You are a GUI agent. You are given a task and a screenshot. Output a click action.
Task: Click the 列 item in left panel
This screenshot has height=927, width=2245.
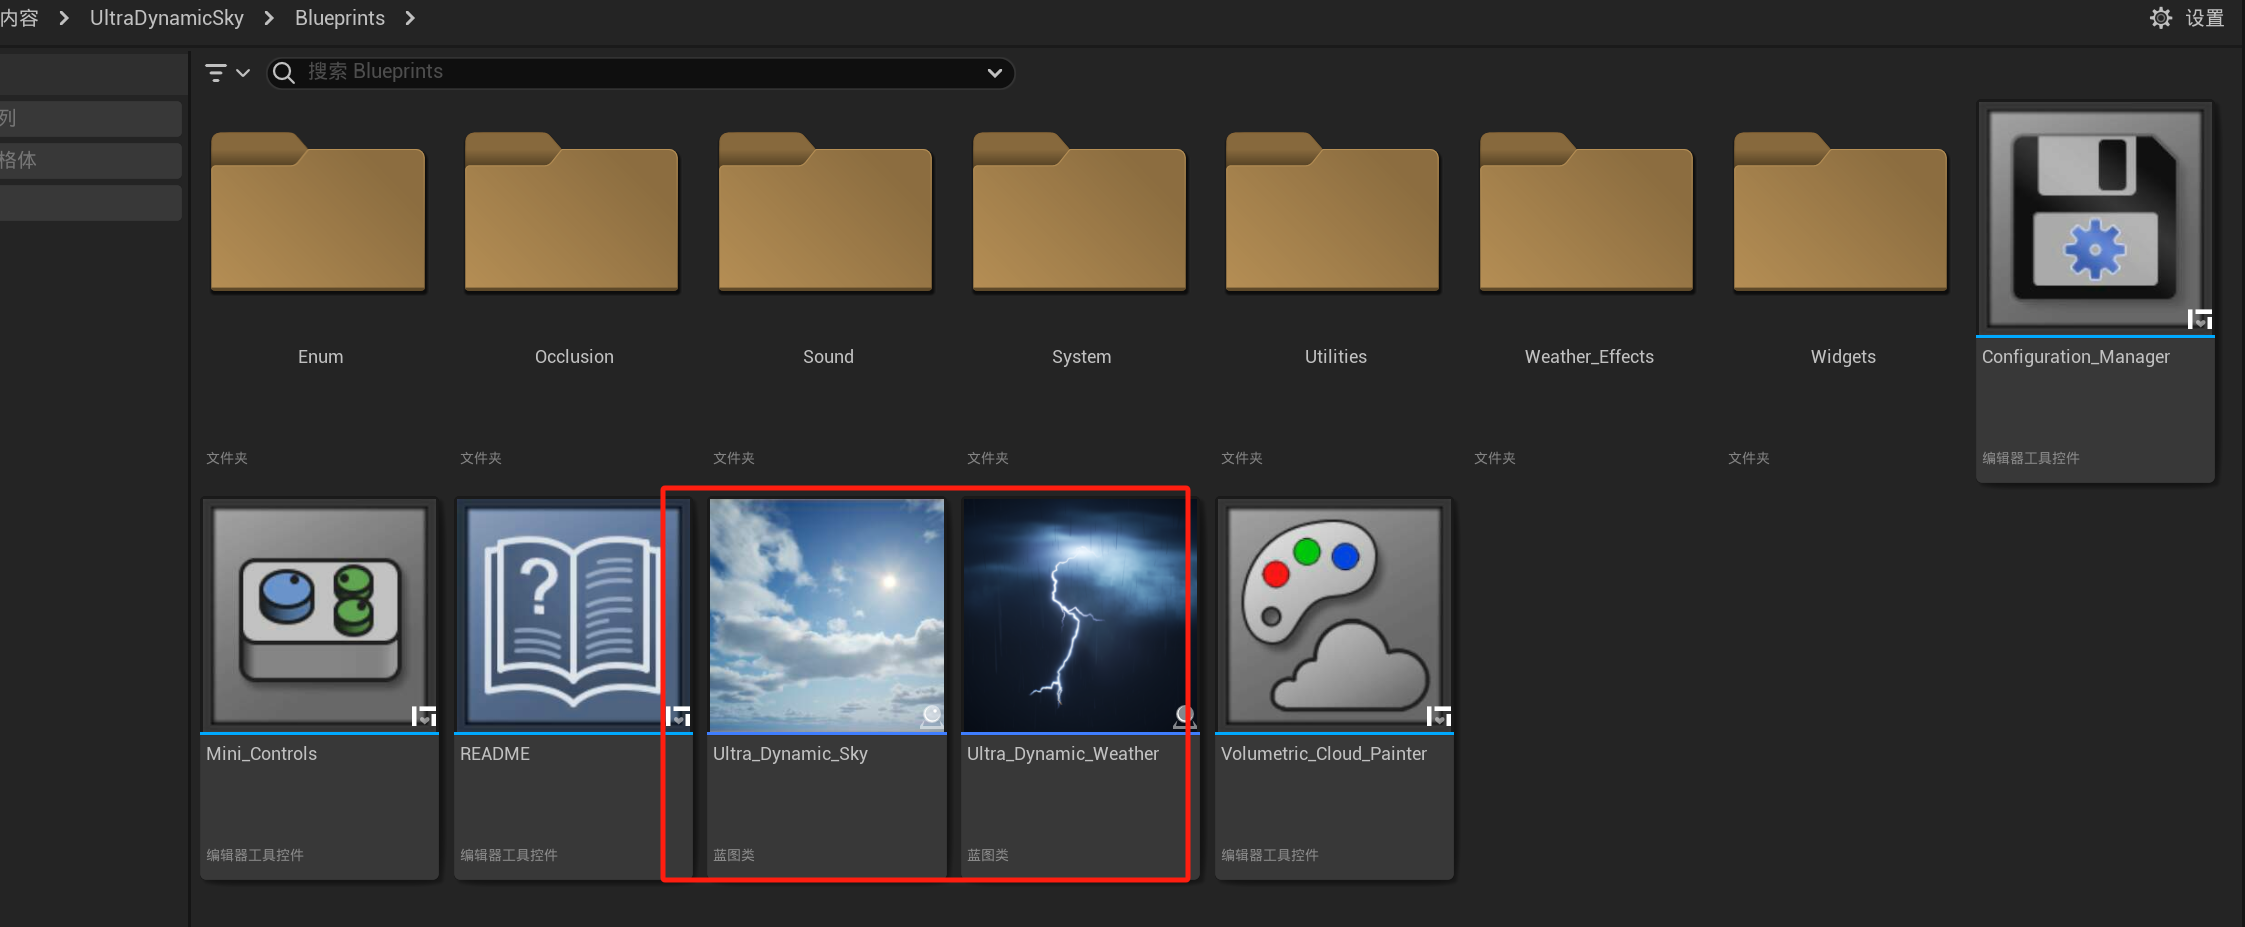(90, 118)
